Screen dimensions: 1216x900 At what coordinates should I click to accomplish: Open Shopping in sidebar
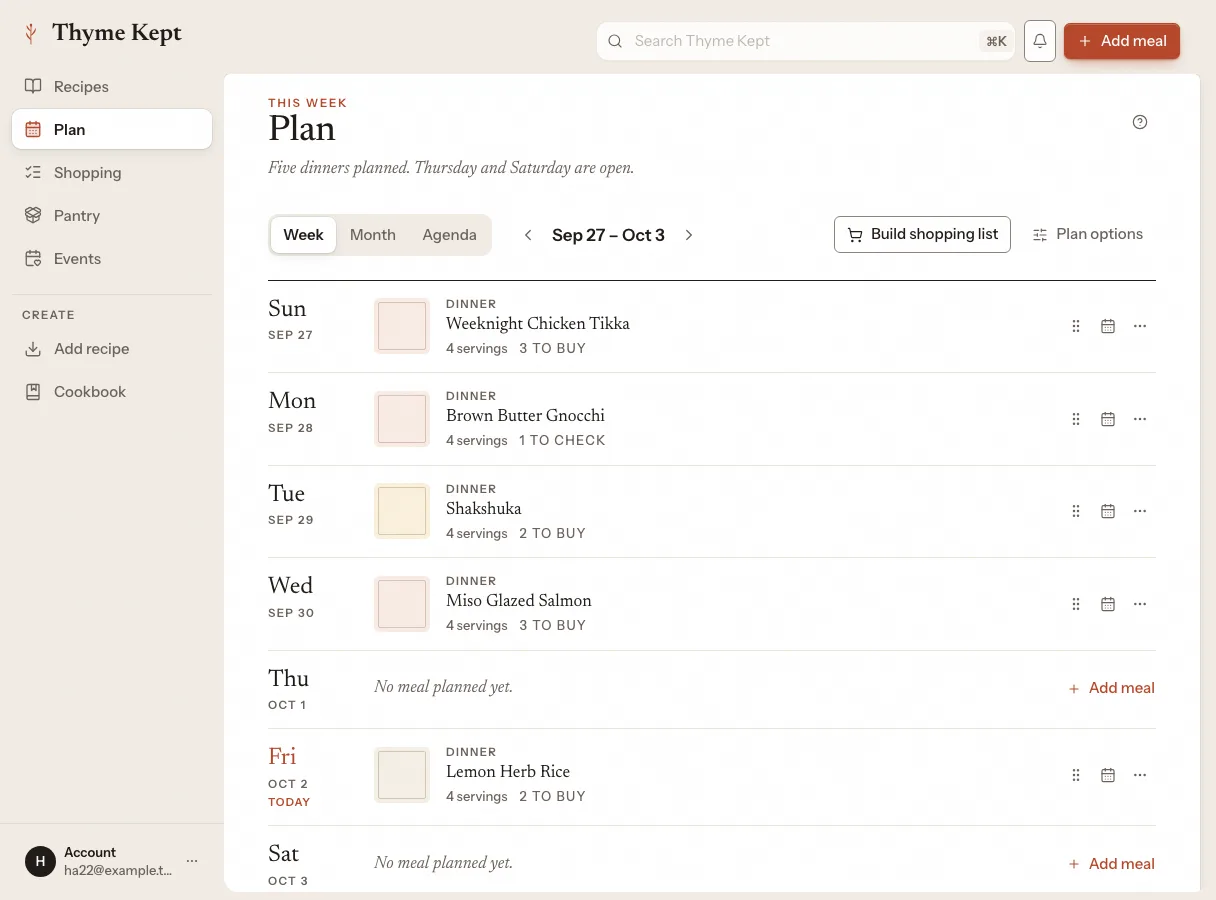[x=112, y=173]
